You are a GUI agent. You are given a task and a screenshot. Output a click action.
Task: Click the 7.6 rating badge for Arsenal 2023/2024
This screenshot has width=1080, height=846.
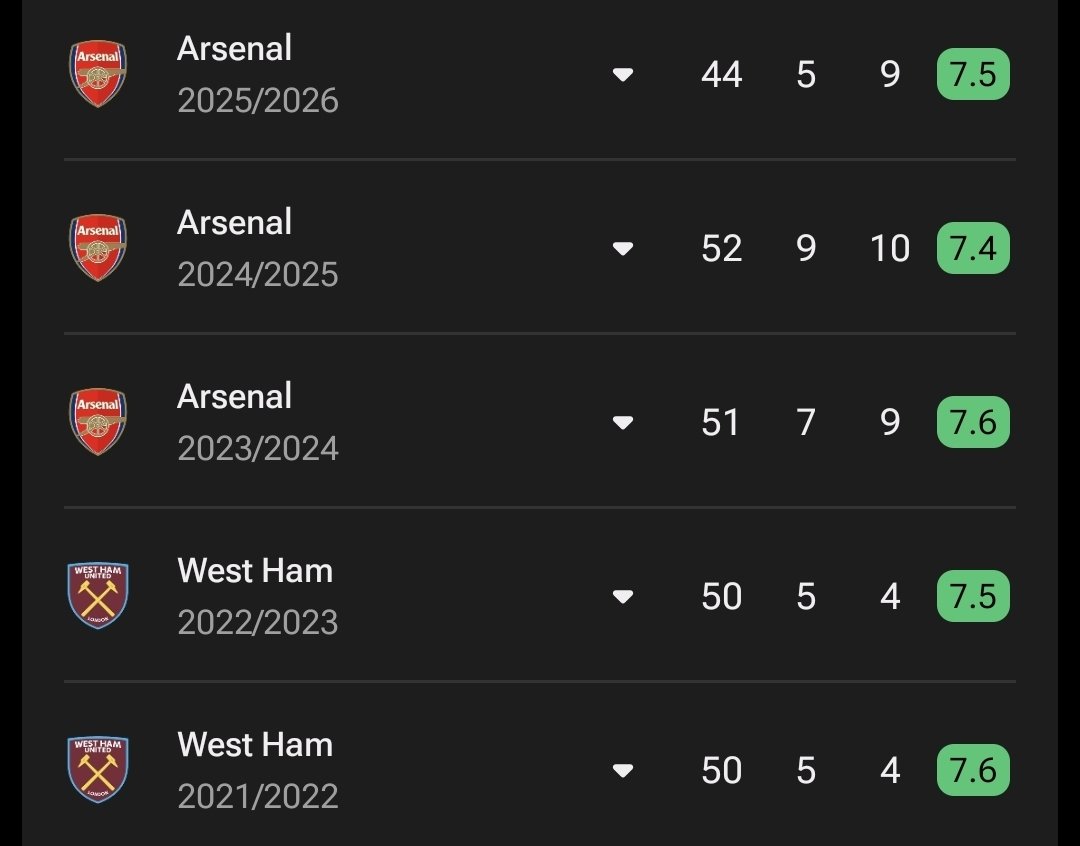[x=973, y=423]
